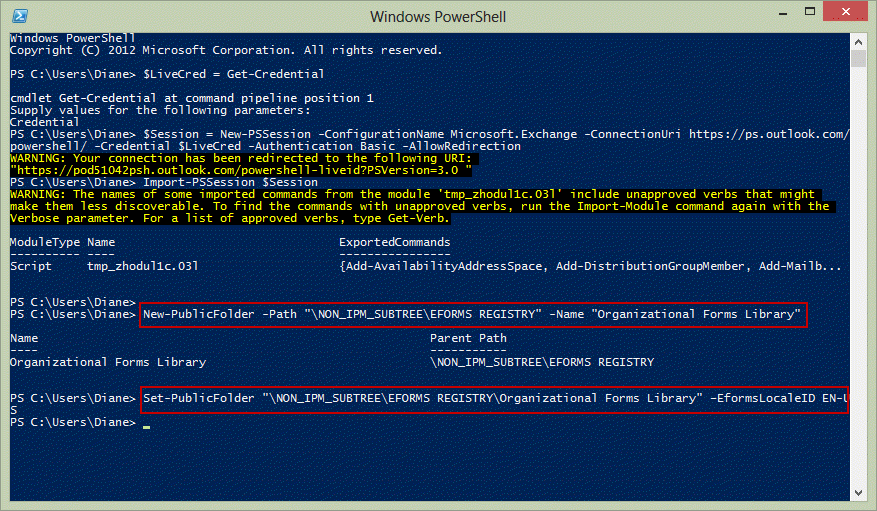Click the Windows PowerShell title bar text
The width and height of the screenshot is (877, 511).
click(x=438, y=17)
